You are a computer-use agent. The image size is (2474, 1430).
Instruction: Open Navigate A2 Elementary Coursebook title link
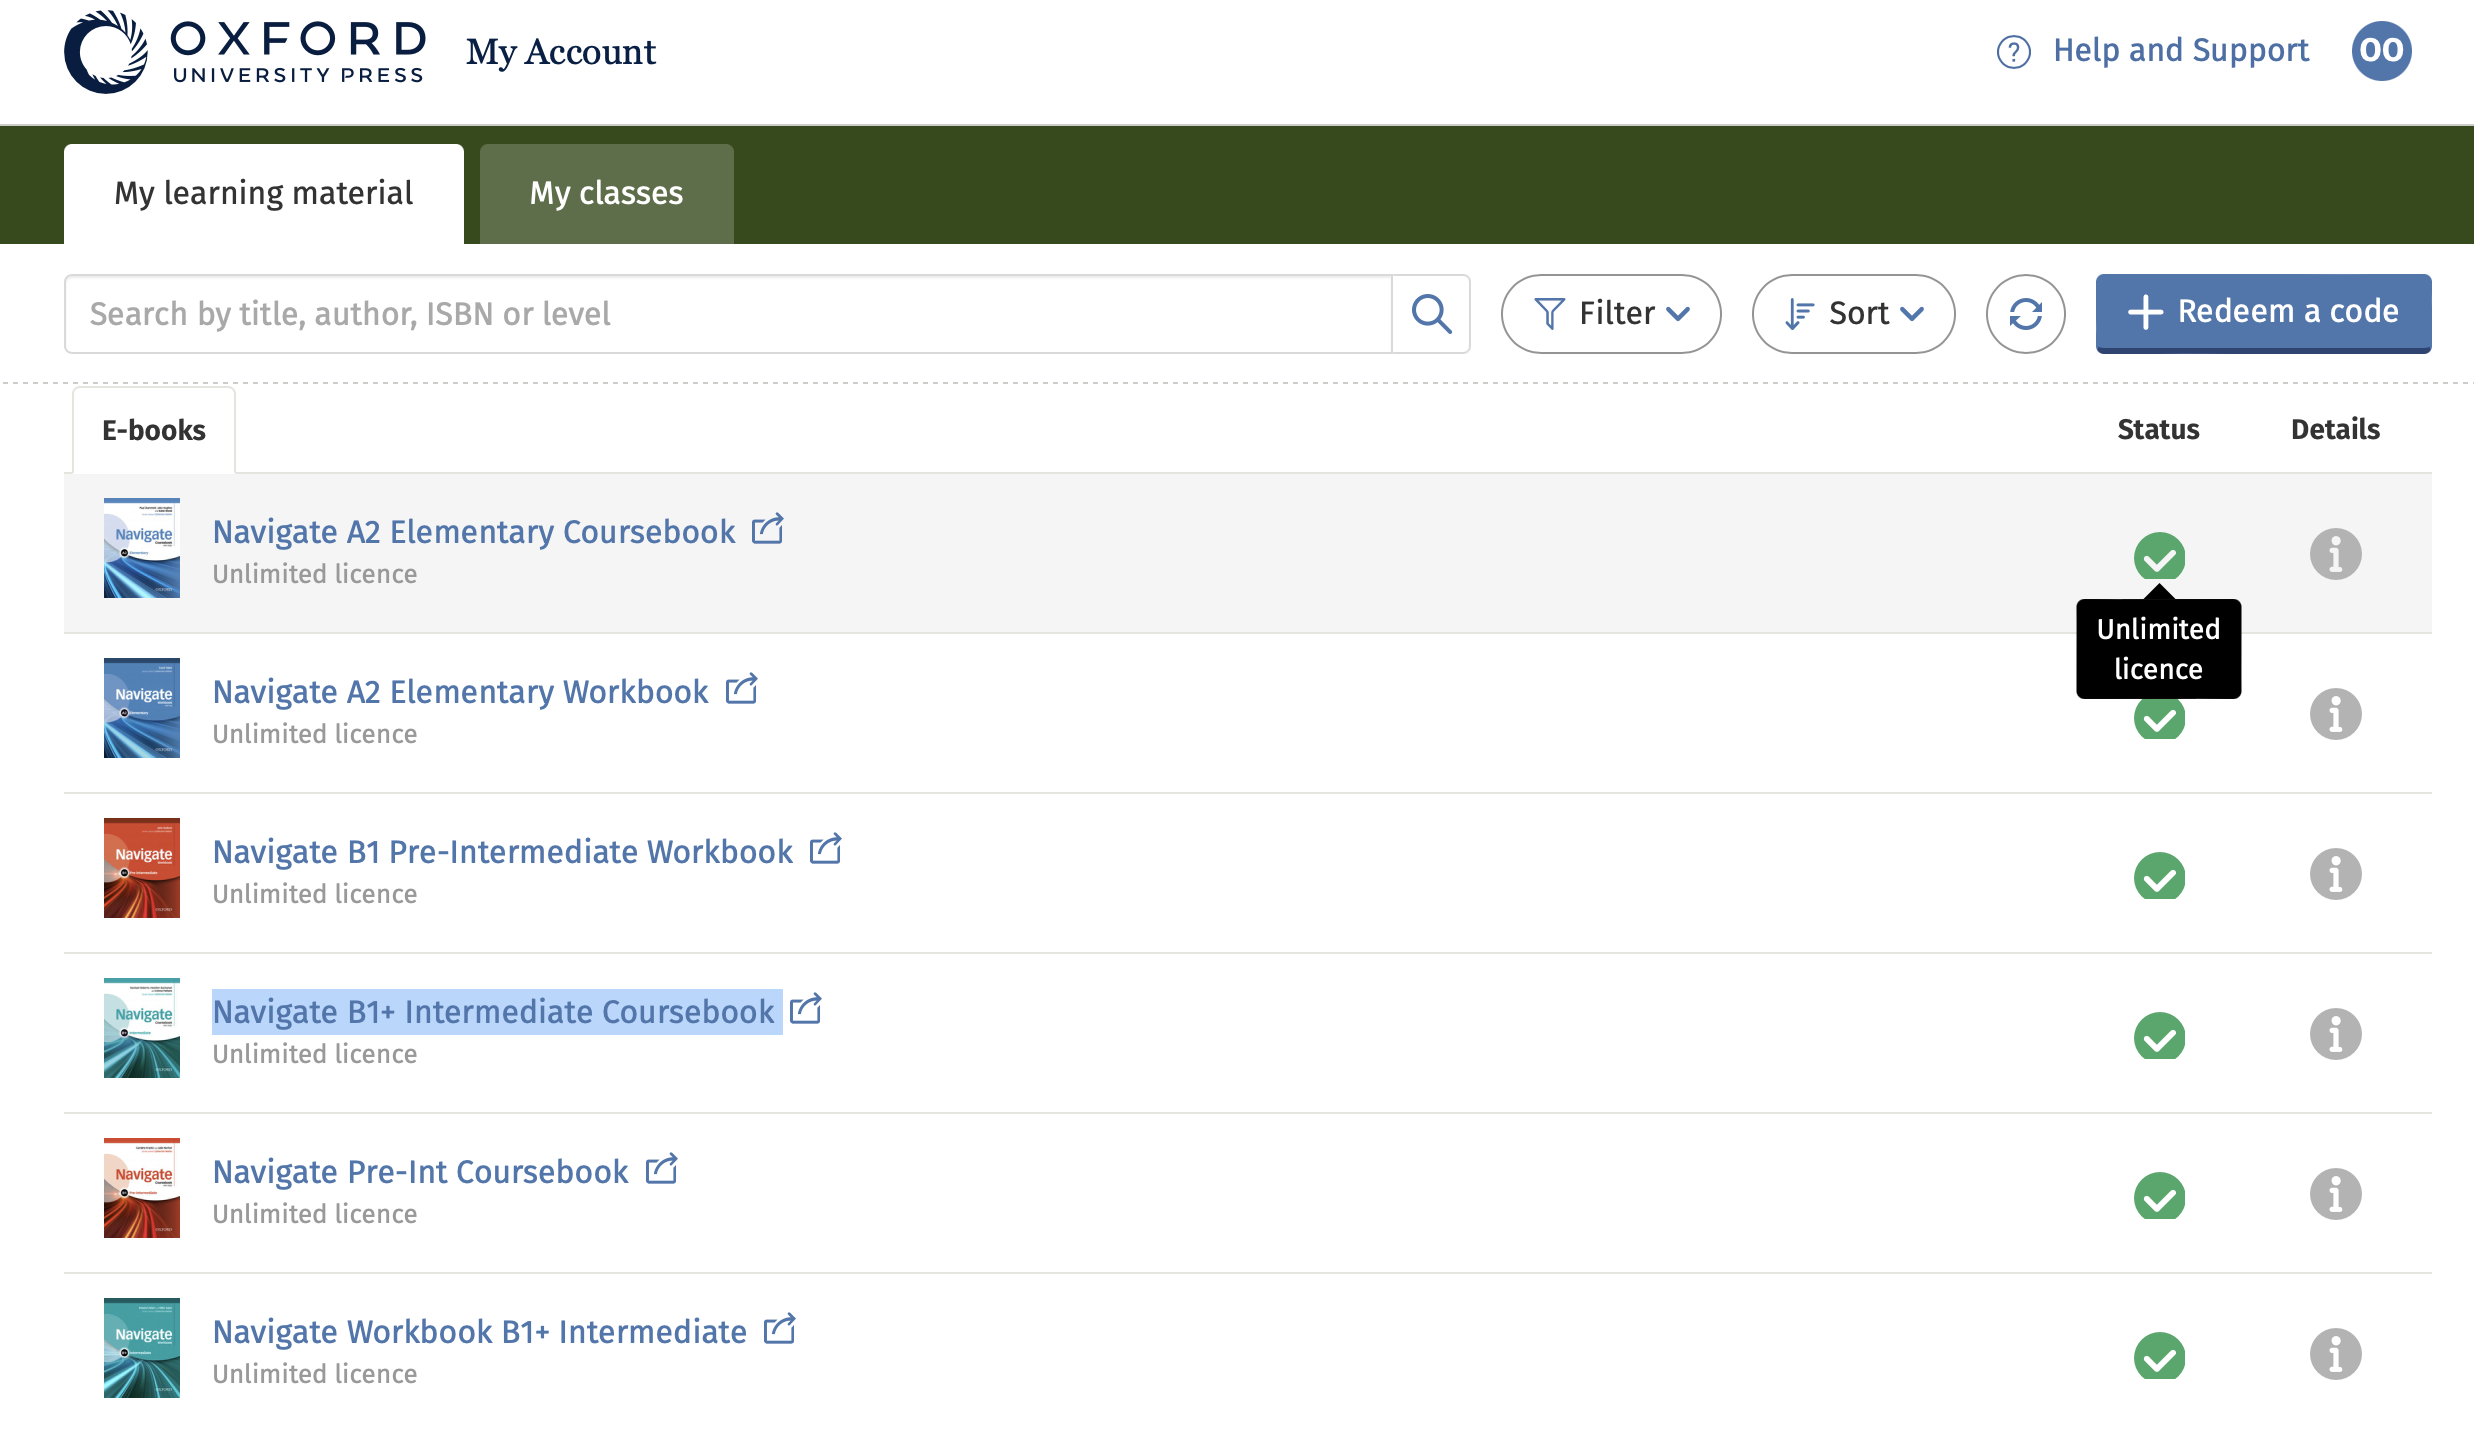[474, 532]
